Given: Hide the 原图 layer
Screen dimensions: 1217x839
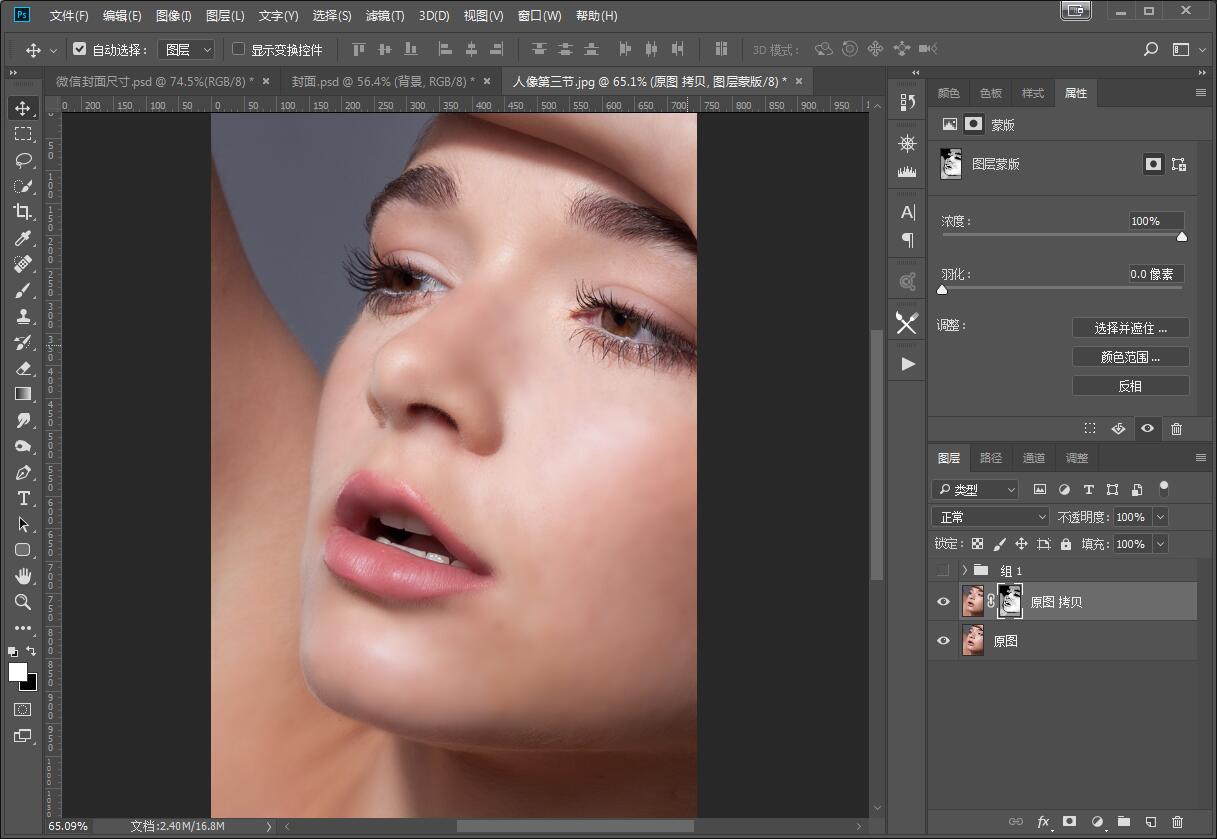Looking at the screenshot, I should 943,641.
